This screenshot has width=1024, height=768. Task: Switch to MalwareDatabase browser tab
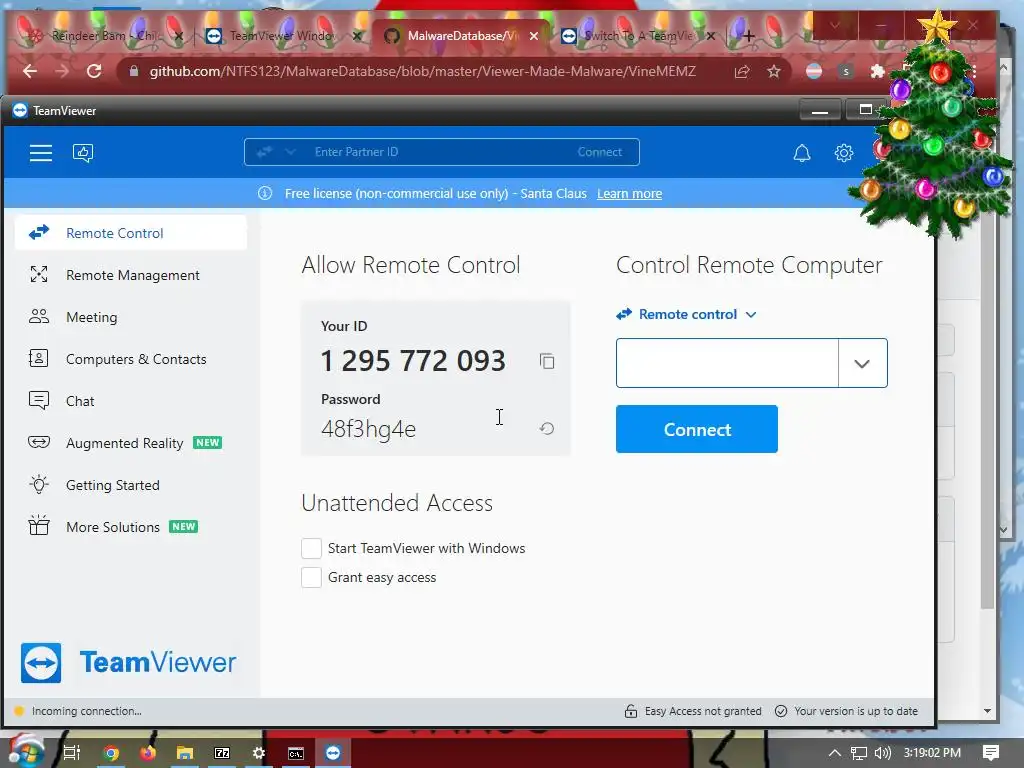(462, 36)
